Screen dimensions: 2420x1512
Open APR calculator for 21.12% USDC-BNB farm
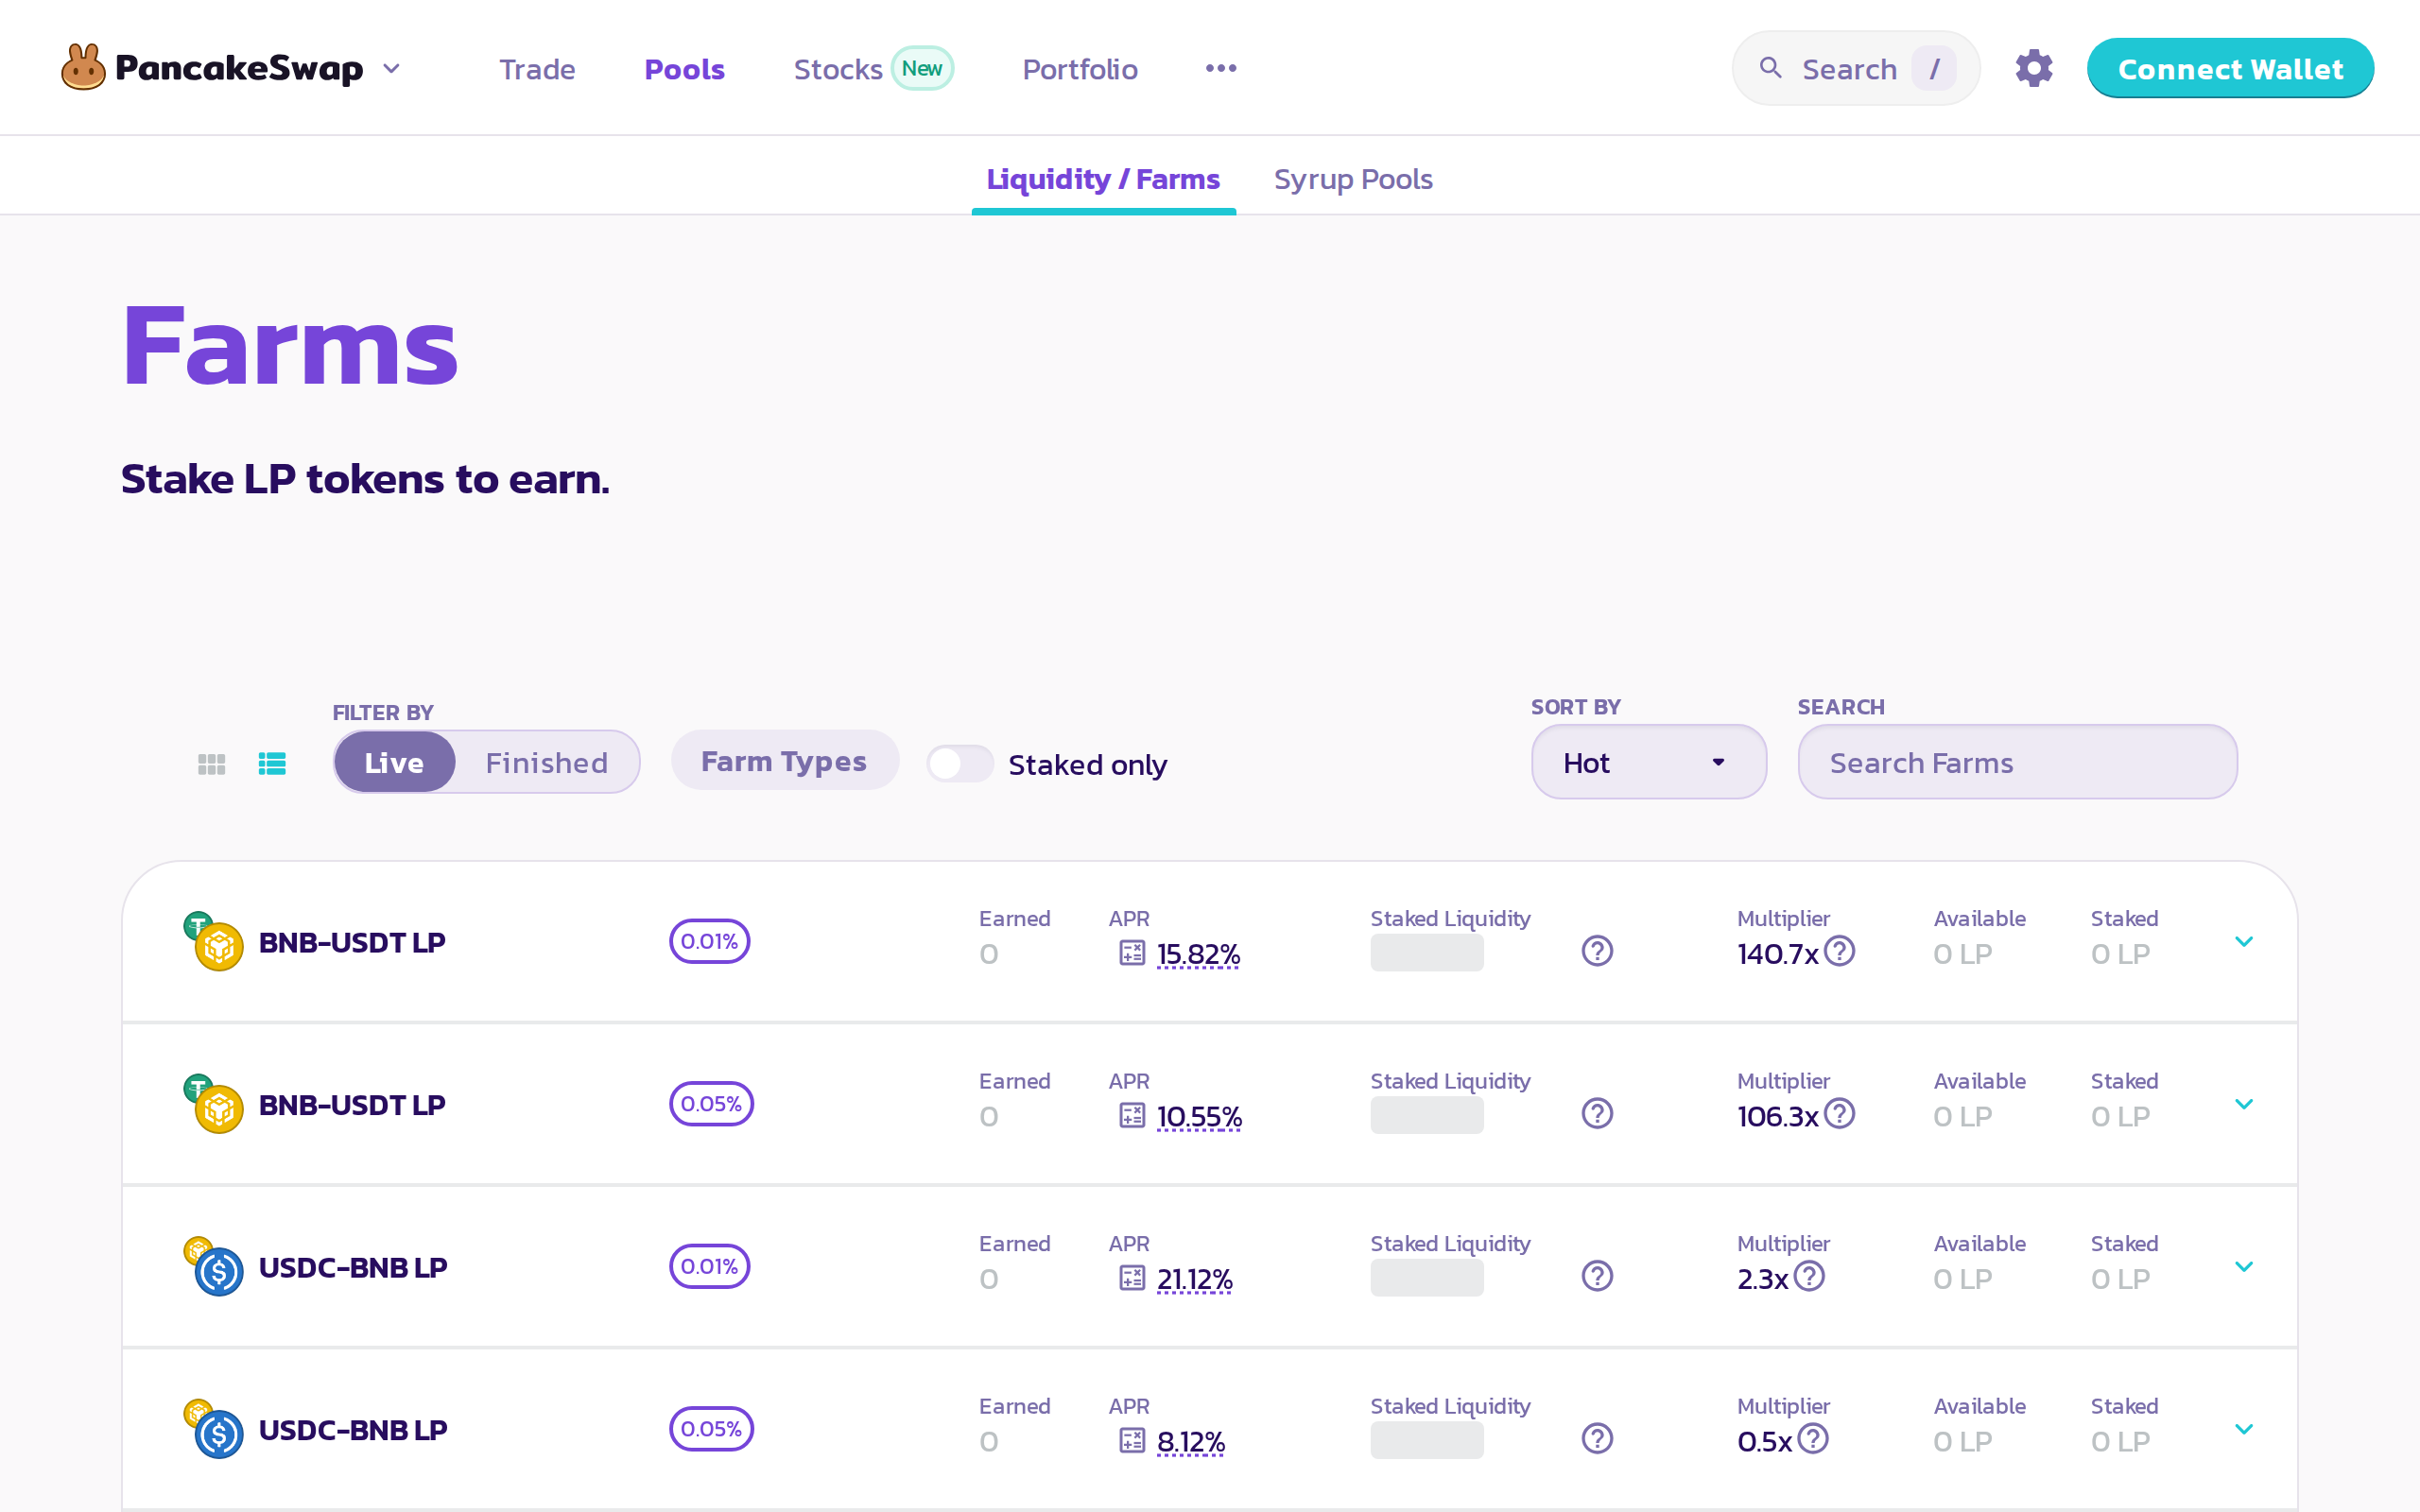coord(1131,1278)
